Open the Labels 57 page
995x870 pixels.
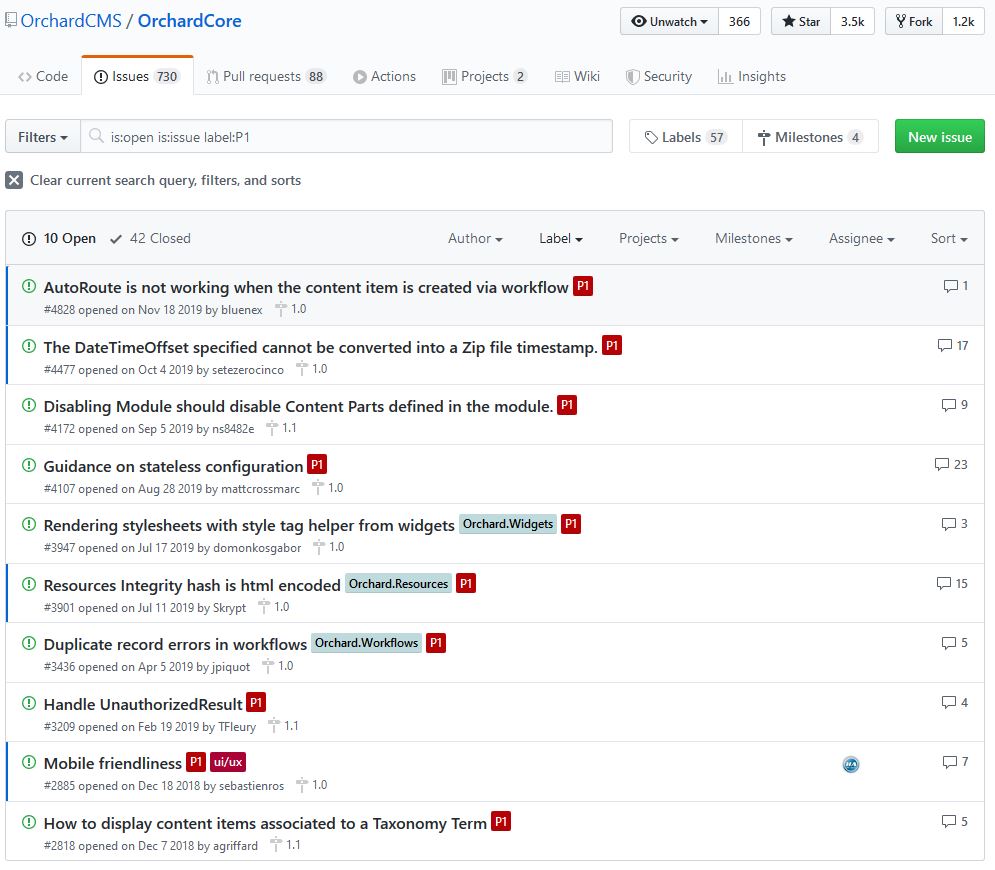click(685, 136)
